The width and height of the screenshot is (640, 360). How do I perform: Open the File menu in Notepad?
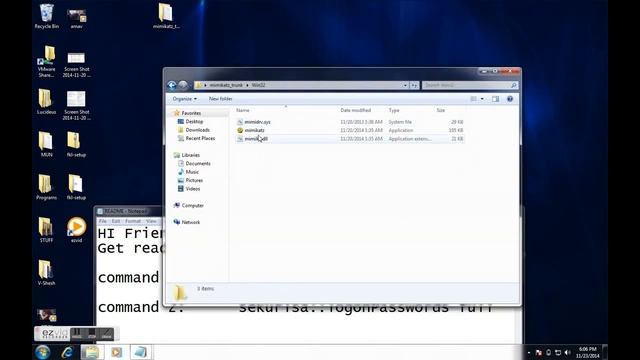click(x=102, y=221)
